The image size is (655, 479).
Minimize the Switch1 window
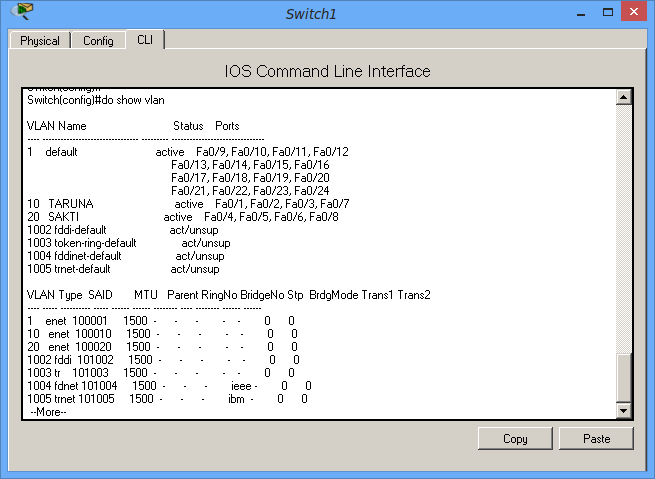point(581,13)
